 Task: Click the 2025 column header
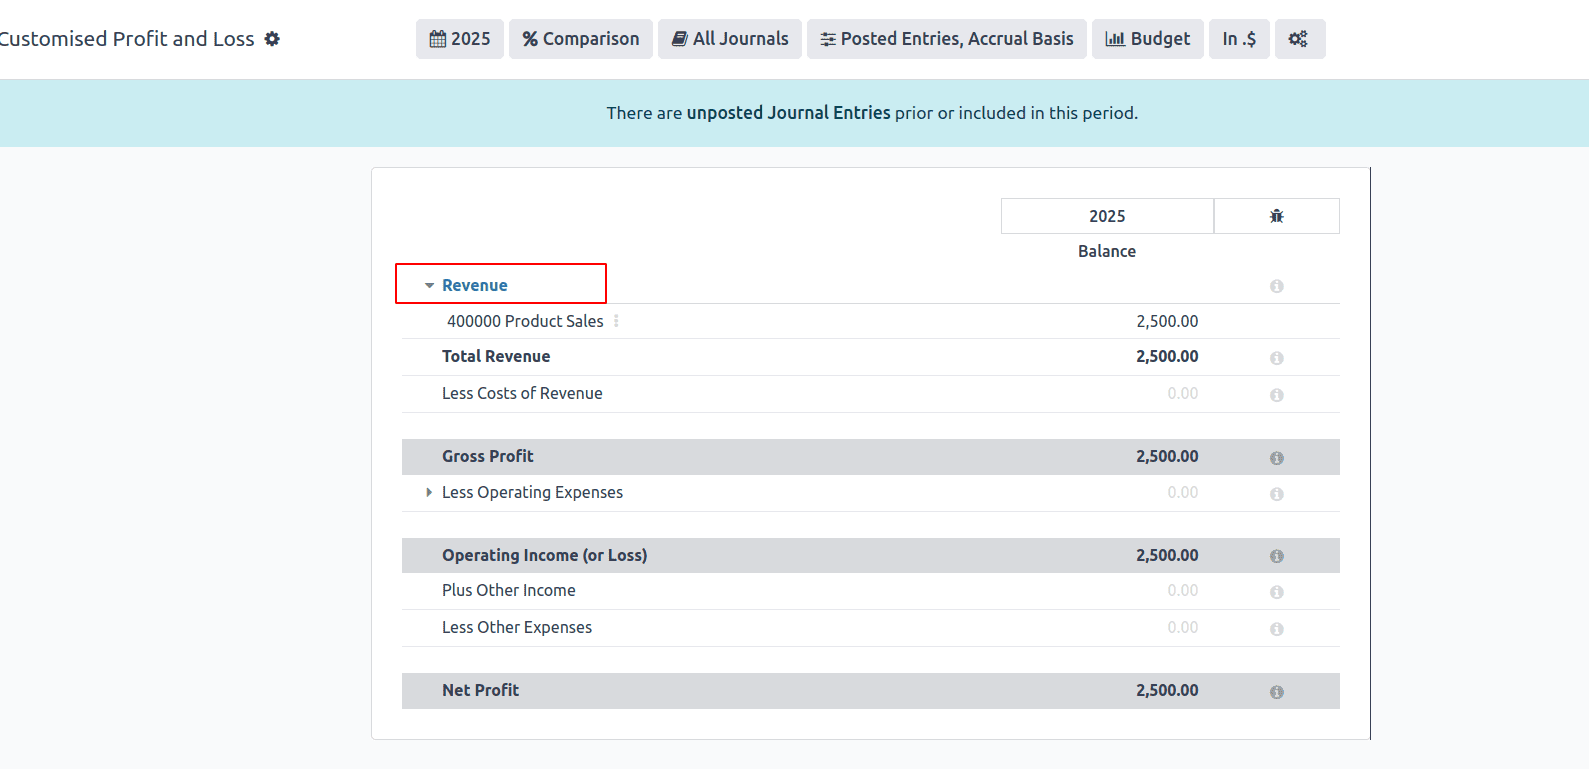[x=1107, y=216]
